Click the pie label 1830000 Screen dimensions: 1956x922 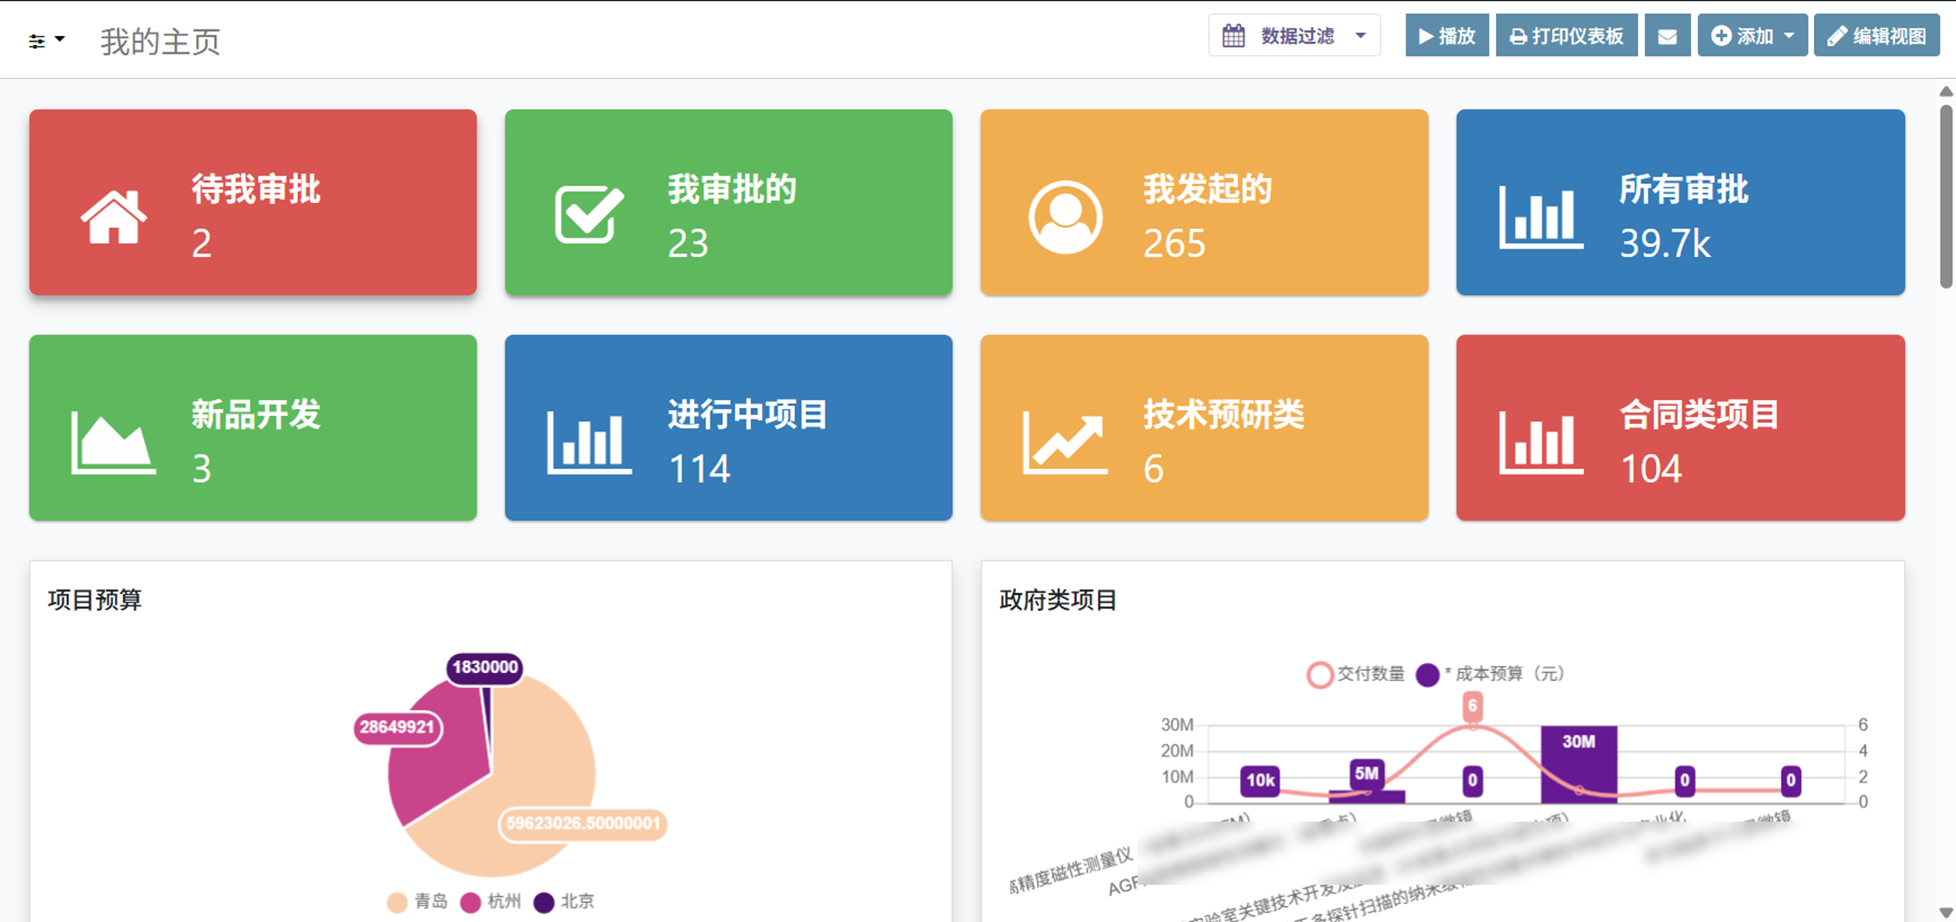tap(485, 667)
